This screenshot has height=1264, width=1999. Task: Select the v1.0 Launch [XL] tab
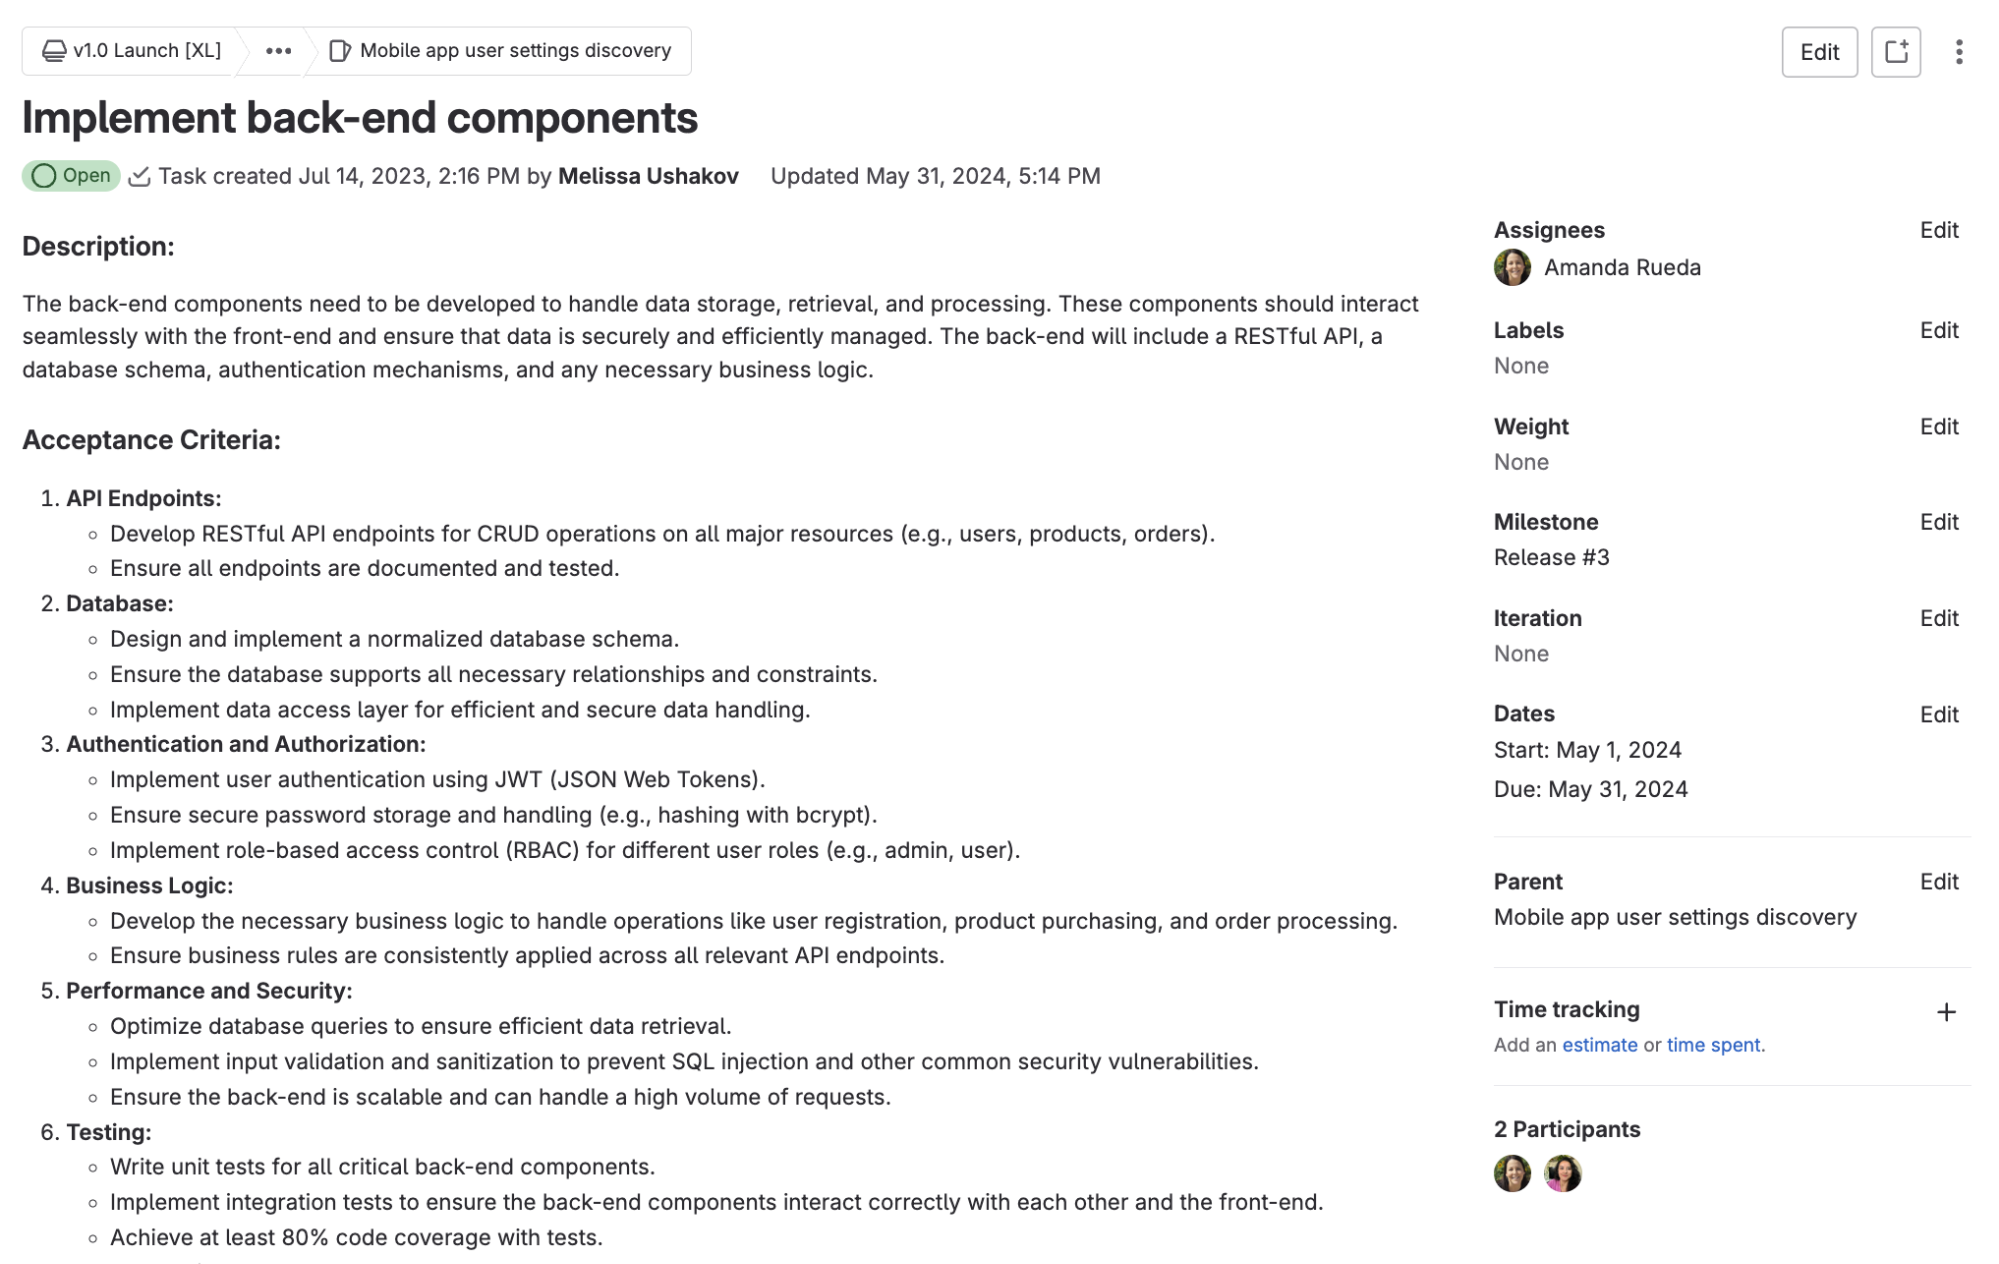[131, 50]
